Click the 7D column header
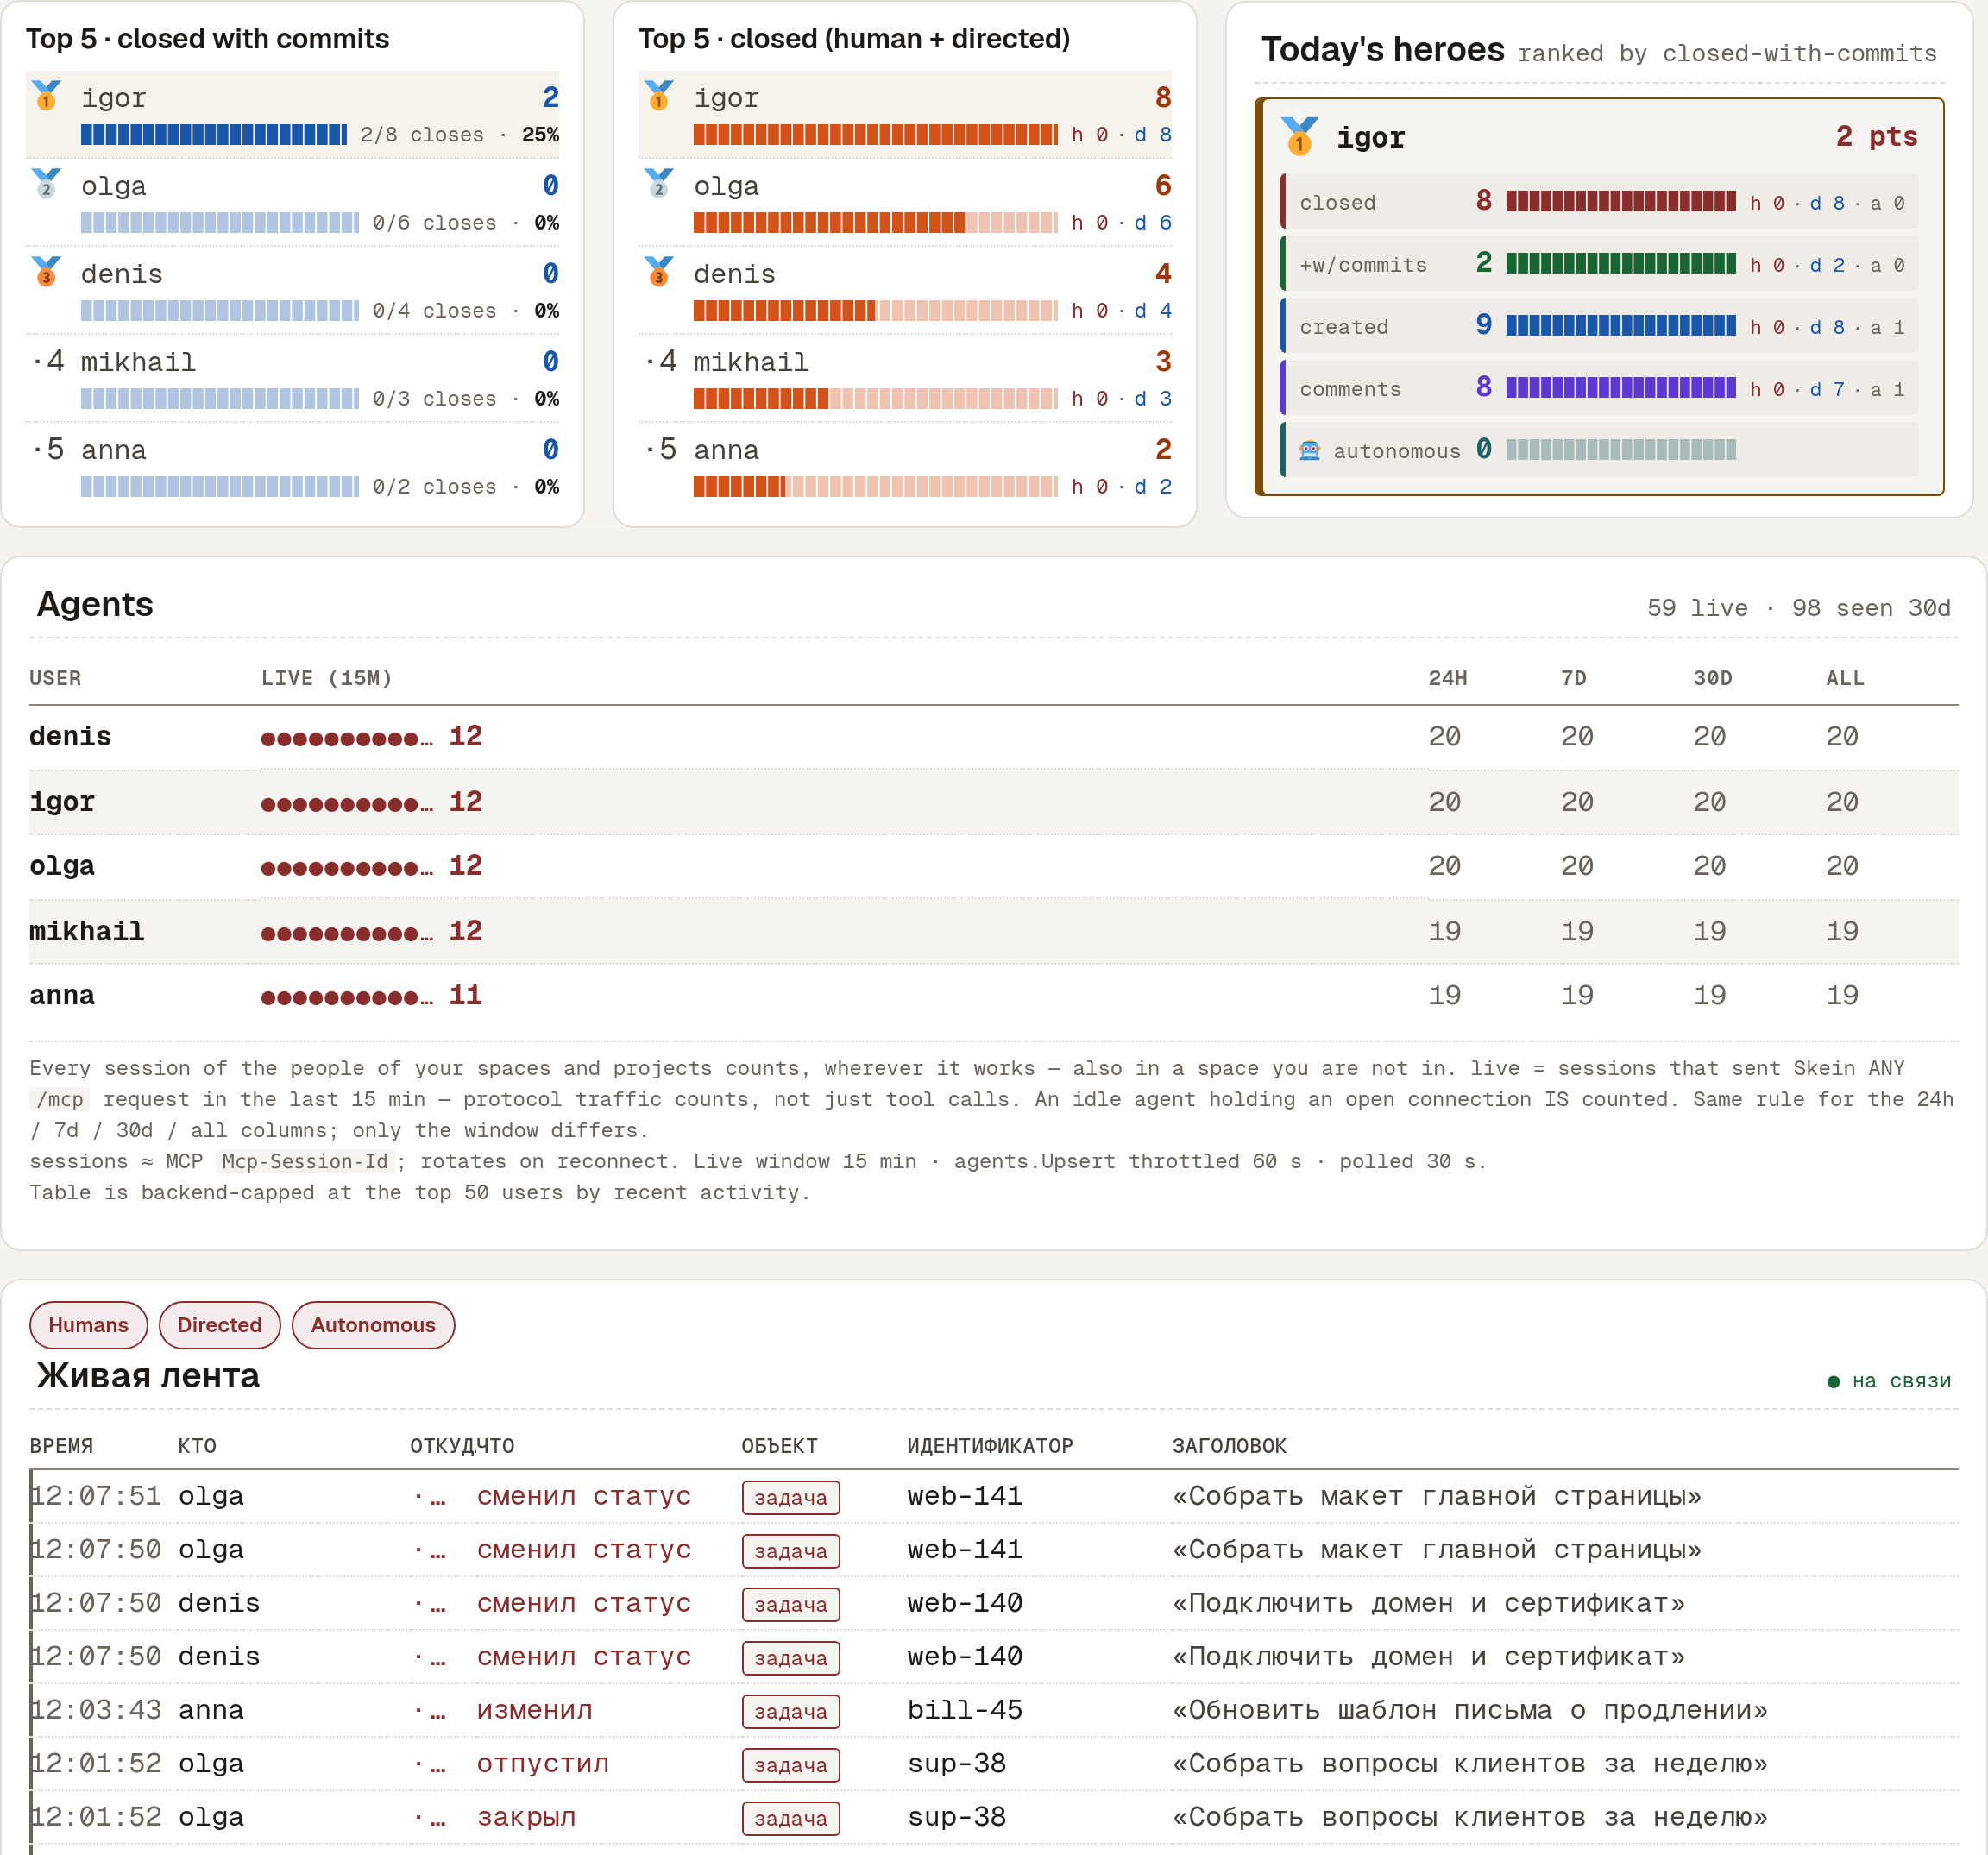The height and width of the screenshot is (1855, 1988). [1573, 678]
